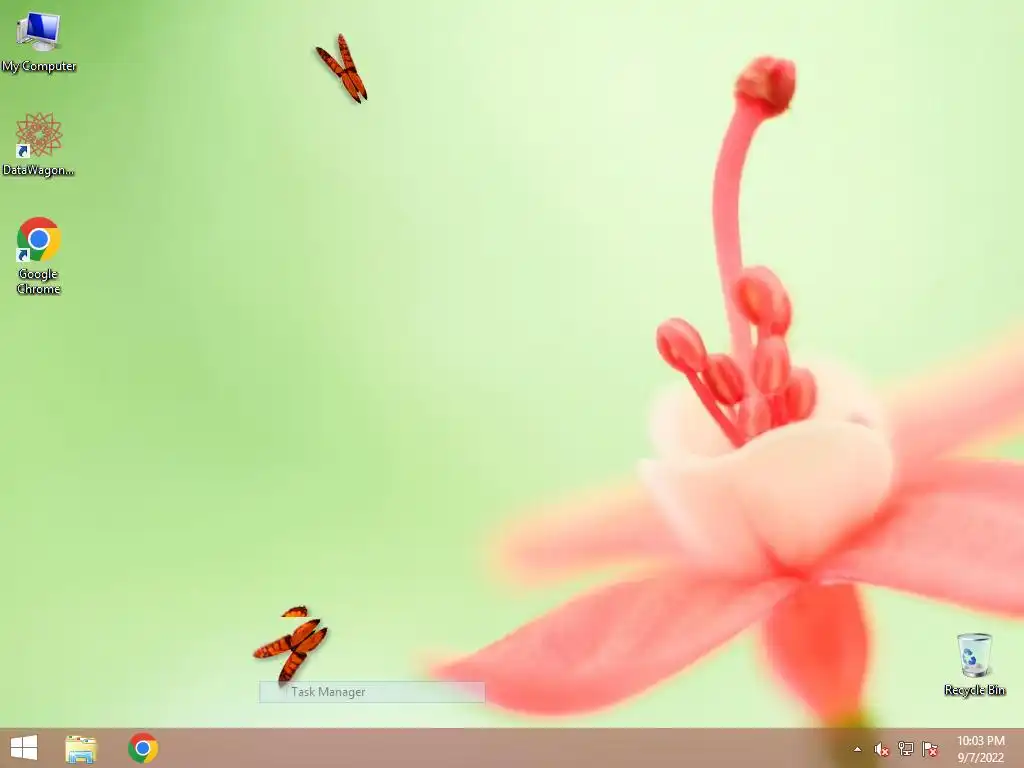Open the Windows Start button
Screen dimensions: 1024x768
[x=24, y=748]
